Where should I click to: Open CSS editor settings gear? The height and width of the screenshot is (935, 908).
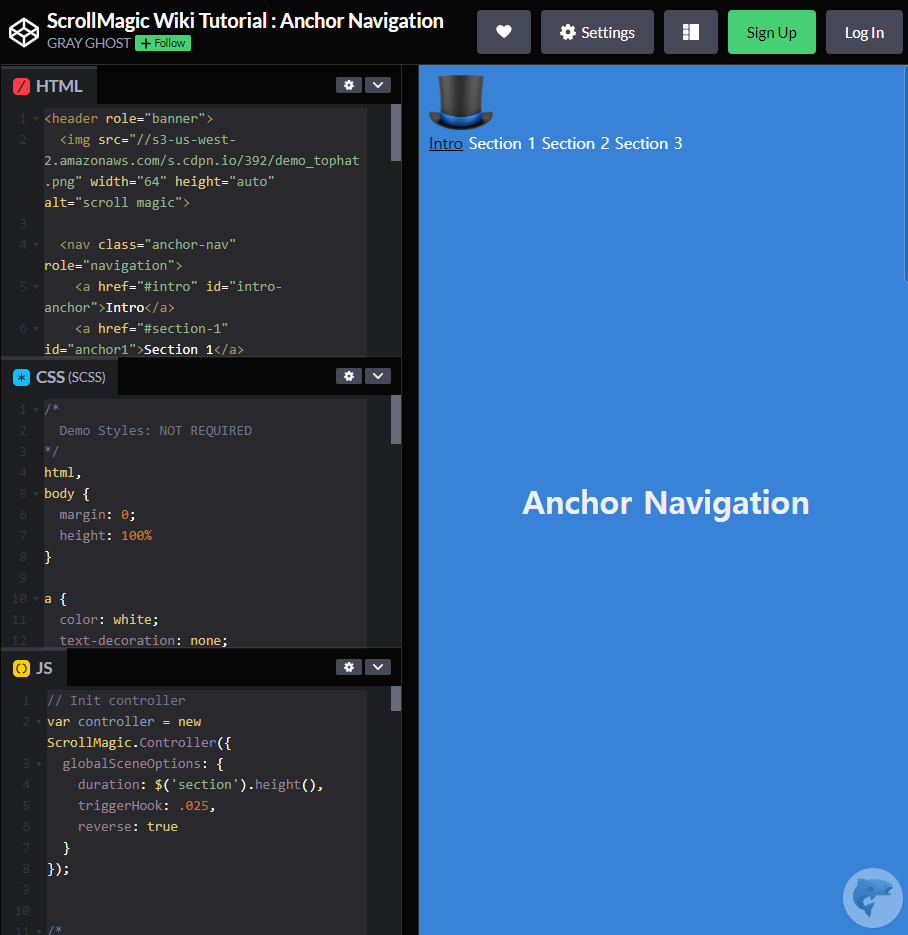349,376
